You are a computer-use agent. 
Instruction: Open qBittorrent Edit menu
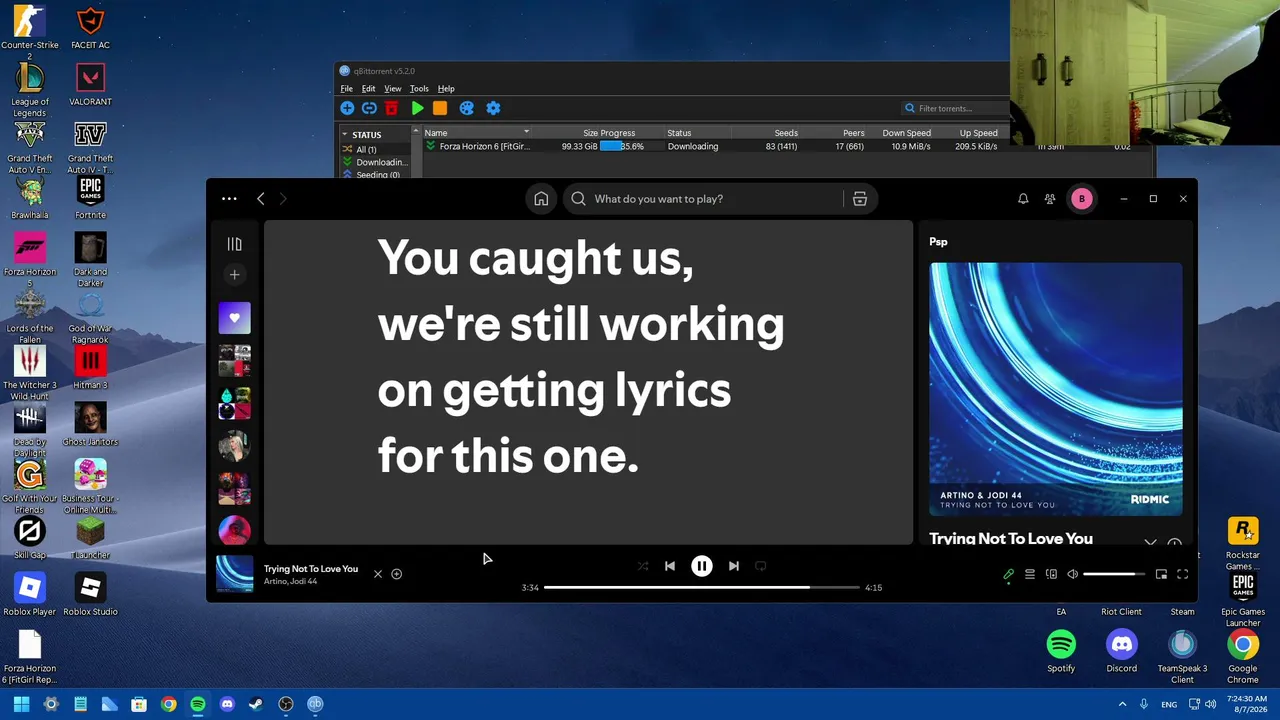[369, 89]
